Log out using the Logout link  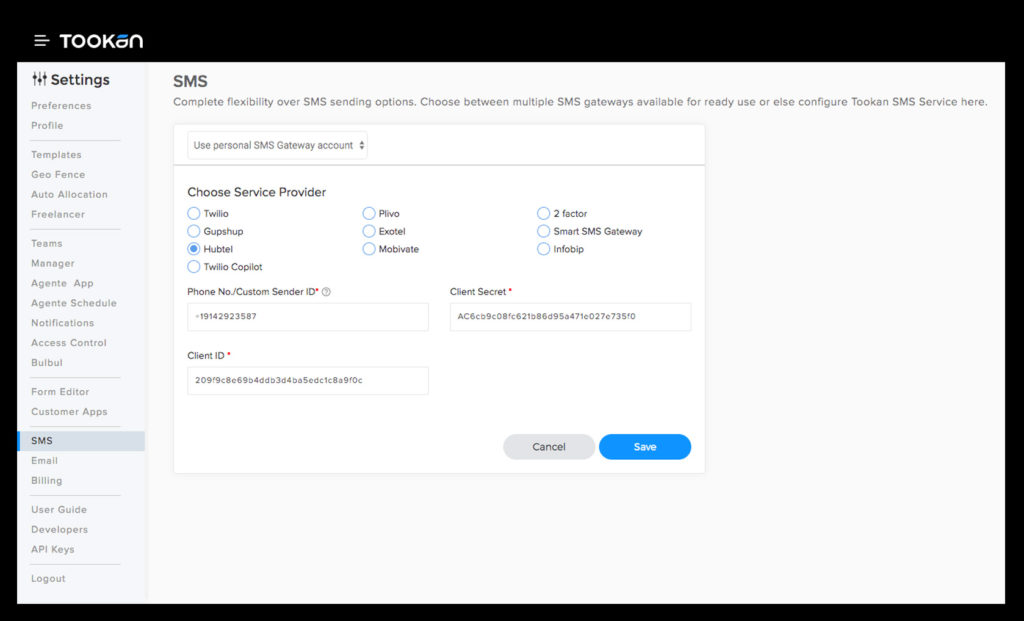tap(48, 579)
